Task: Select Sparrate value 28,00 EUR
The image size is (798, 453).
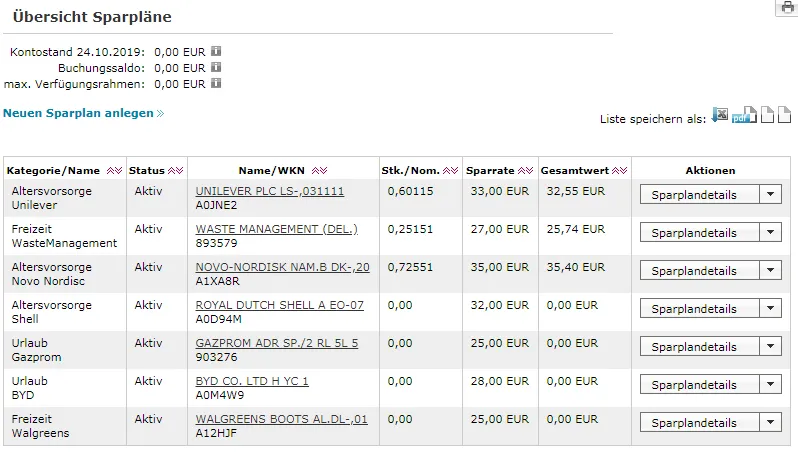Action: tap(500, 381)
